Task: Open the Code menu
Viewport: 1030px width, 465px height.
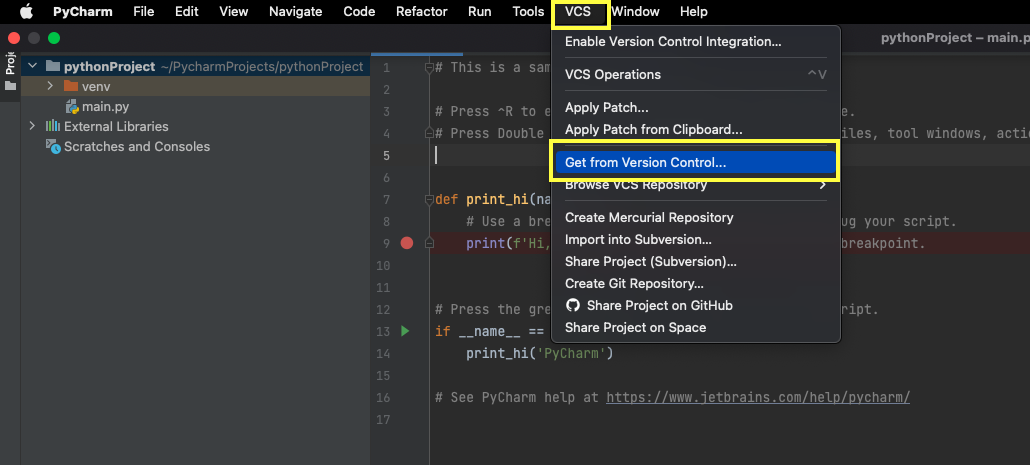Action: click(x=359, y=11)
